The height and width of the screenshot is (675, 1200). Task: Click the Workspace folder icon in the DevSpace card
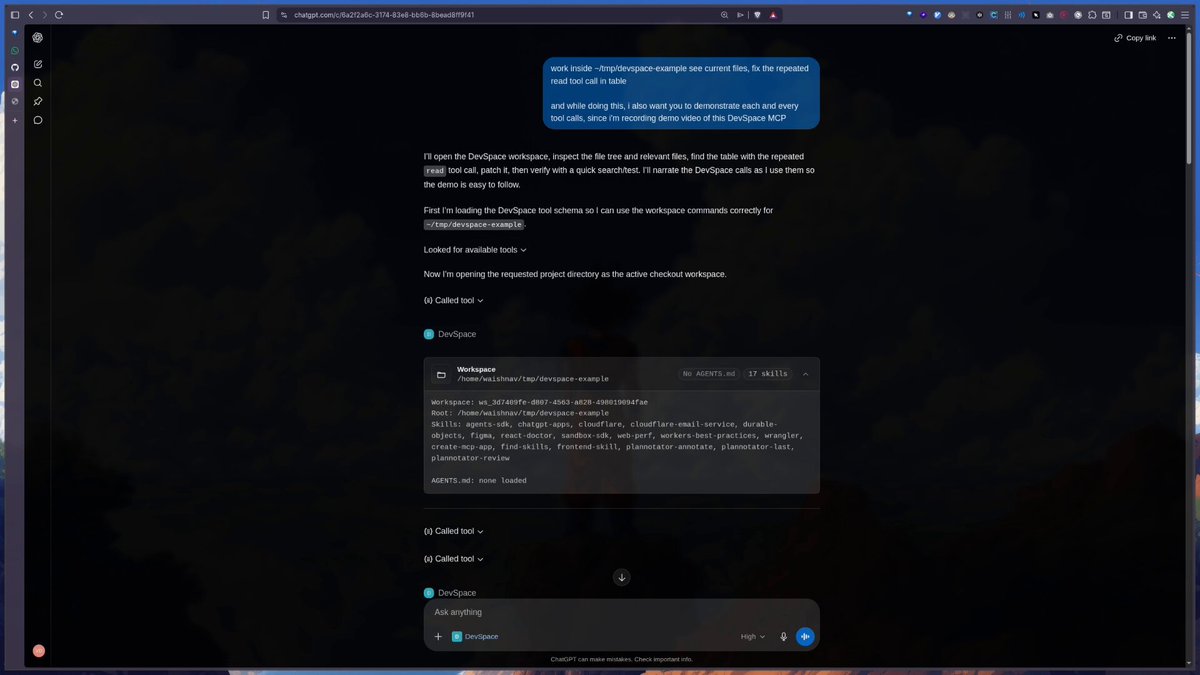click(441, 375)
